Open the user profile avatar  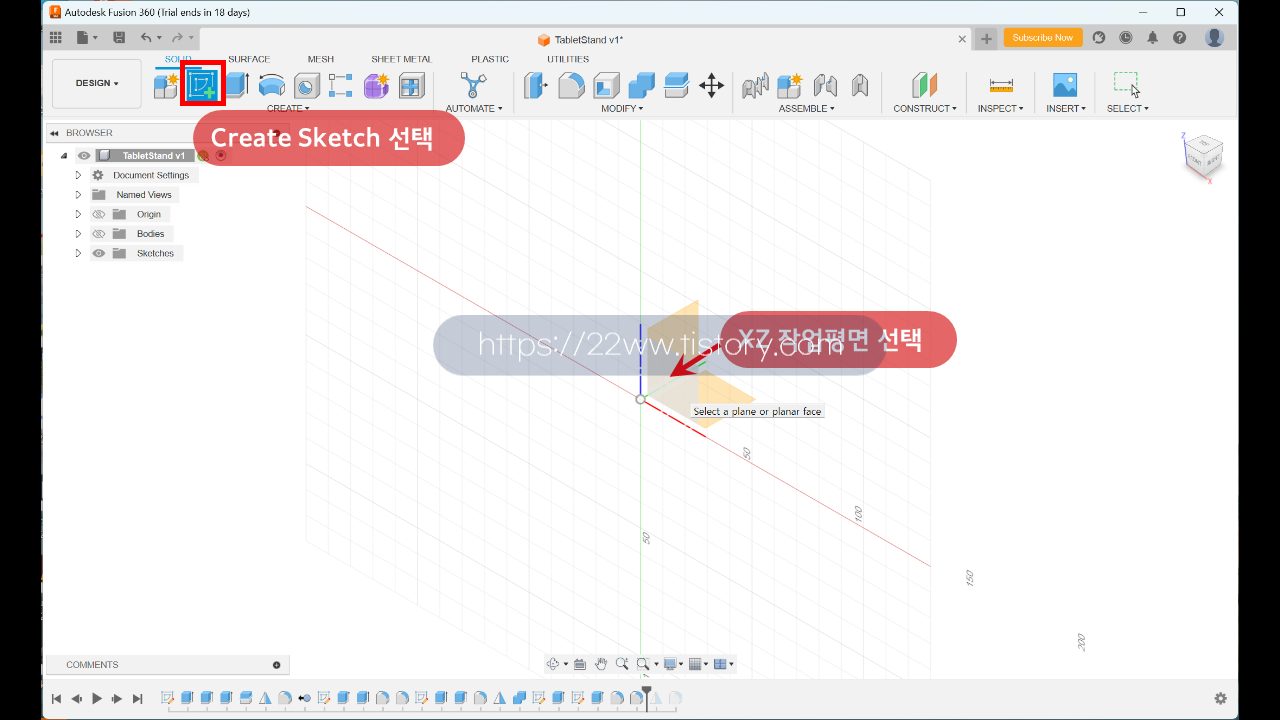pyautogui.click(x=1214, y=38)
